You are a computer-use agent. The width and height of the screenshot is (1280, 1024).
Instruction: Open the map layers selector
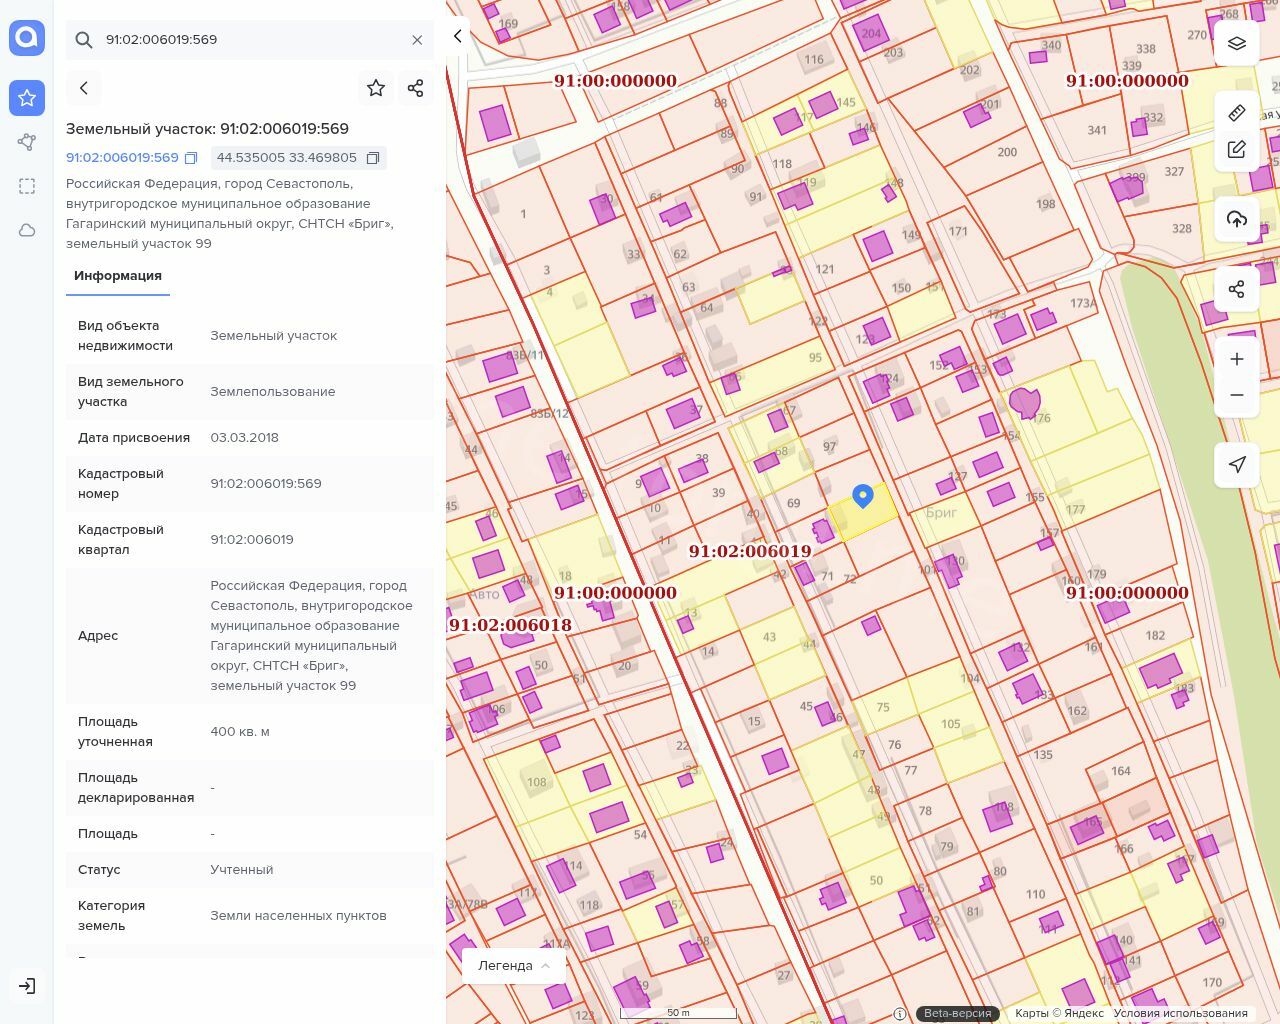click(x=1236, y=44)
